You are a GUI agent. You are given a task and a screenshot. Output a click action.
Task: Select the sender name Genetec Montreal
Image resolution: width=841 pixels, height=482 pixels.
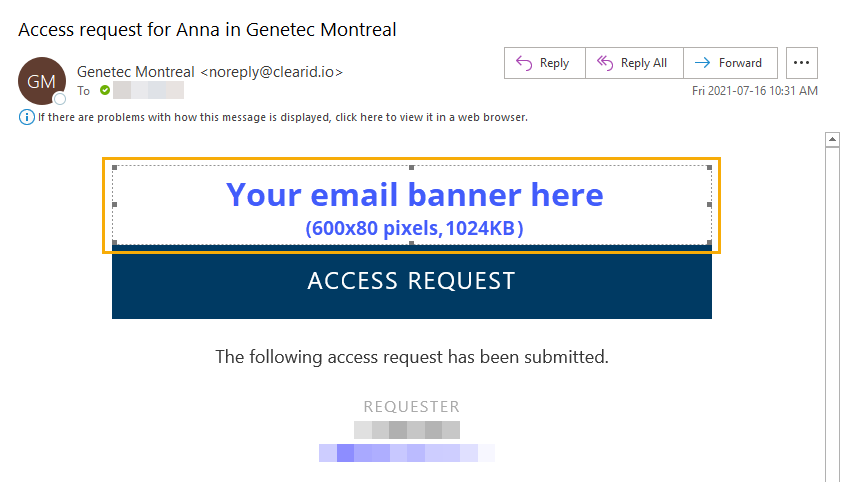coord(136,72)
